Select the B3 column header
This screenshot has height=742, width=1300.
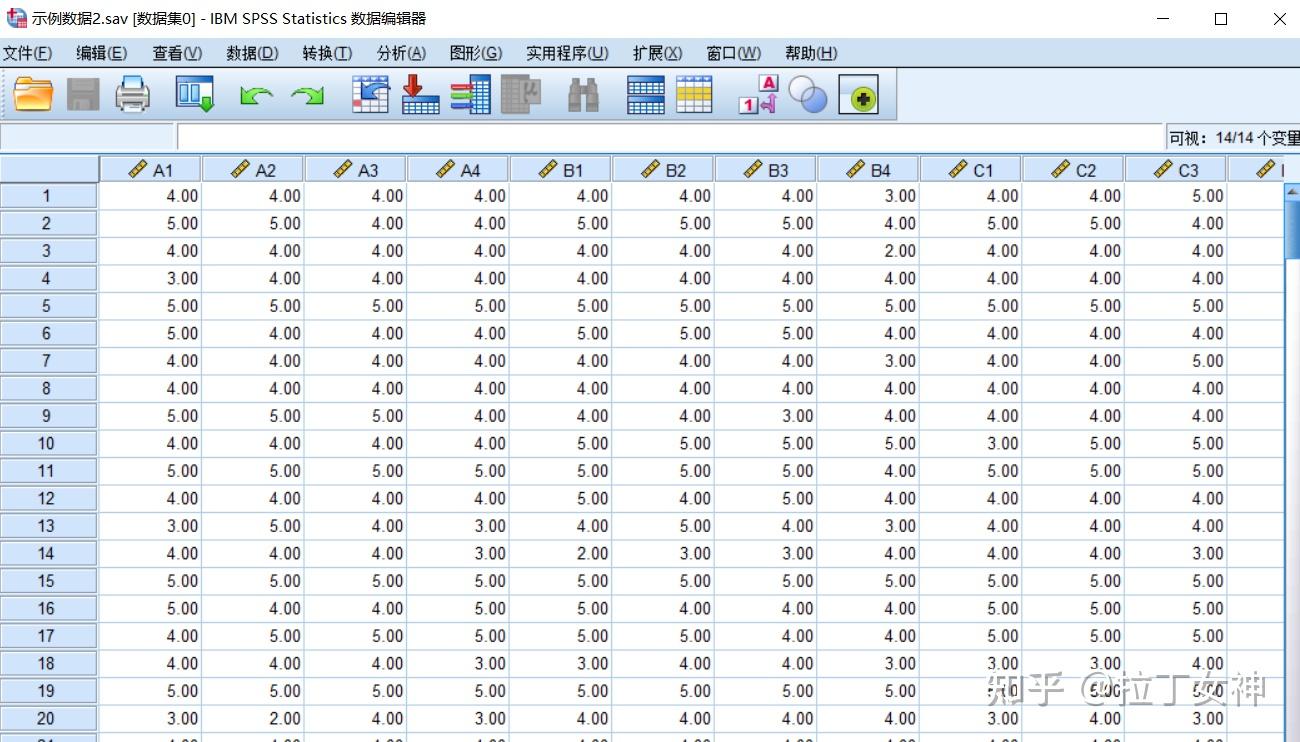click(x=766, y=170)
